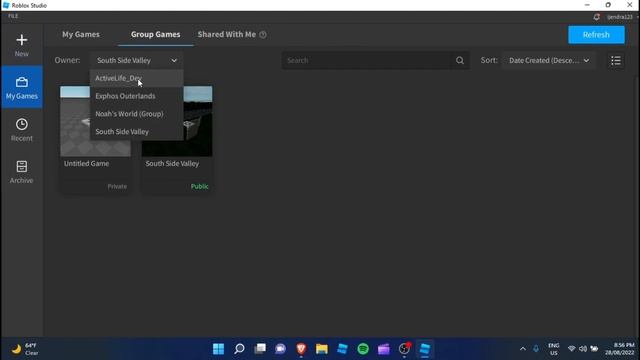The width and height of the screenshot is (640, 360).
Task: Open the clock and date on the taskbar
Action: tap(620, 349)
